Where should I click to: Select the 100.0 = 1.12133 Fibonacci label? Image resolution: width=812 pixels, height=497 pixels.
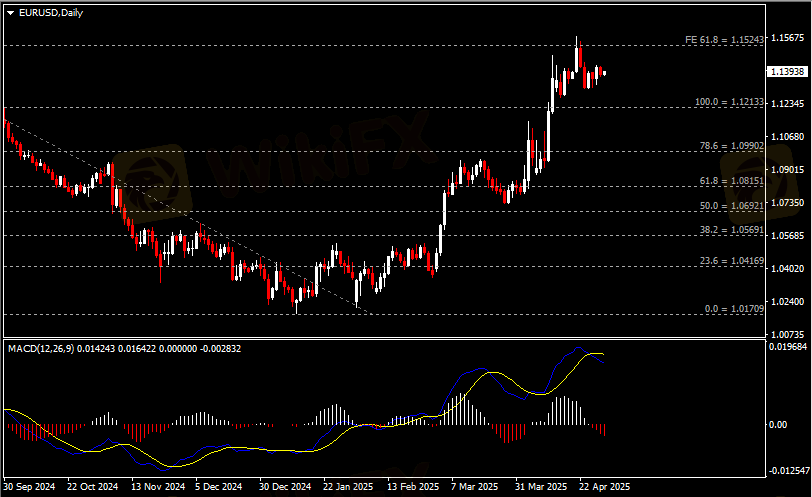coord(729,102)
